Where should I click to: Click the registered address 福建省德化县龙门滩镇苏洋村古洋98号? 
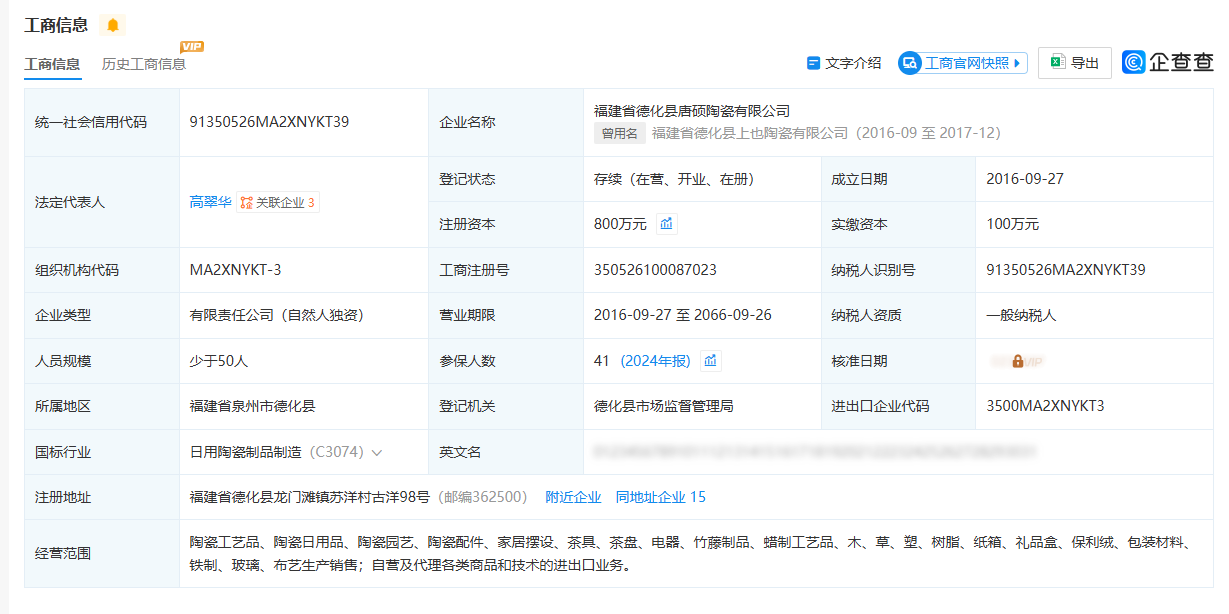[x=310, y=497]
